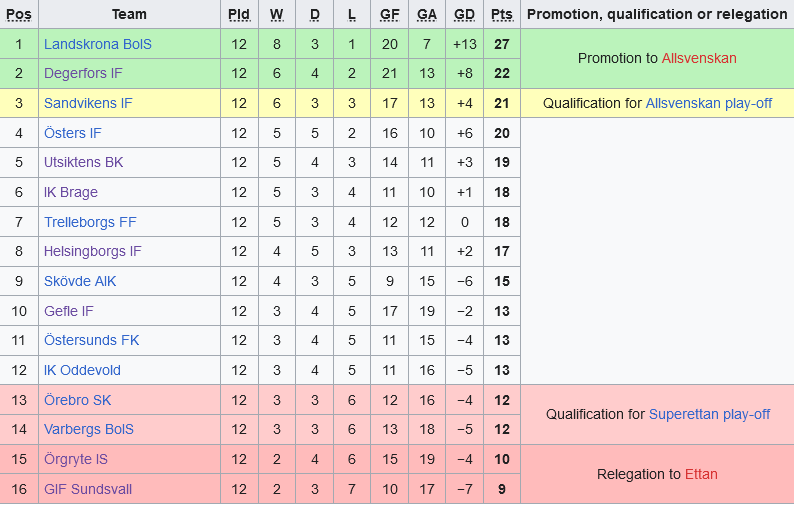Viewport: 794px width, 507px height.
Task: Open Östersunds FK team page
Action: 92,340
